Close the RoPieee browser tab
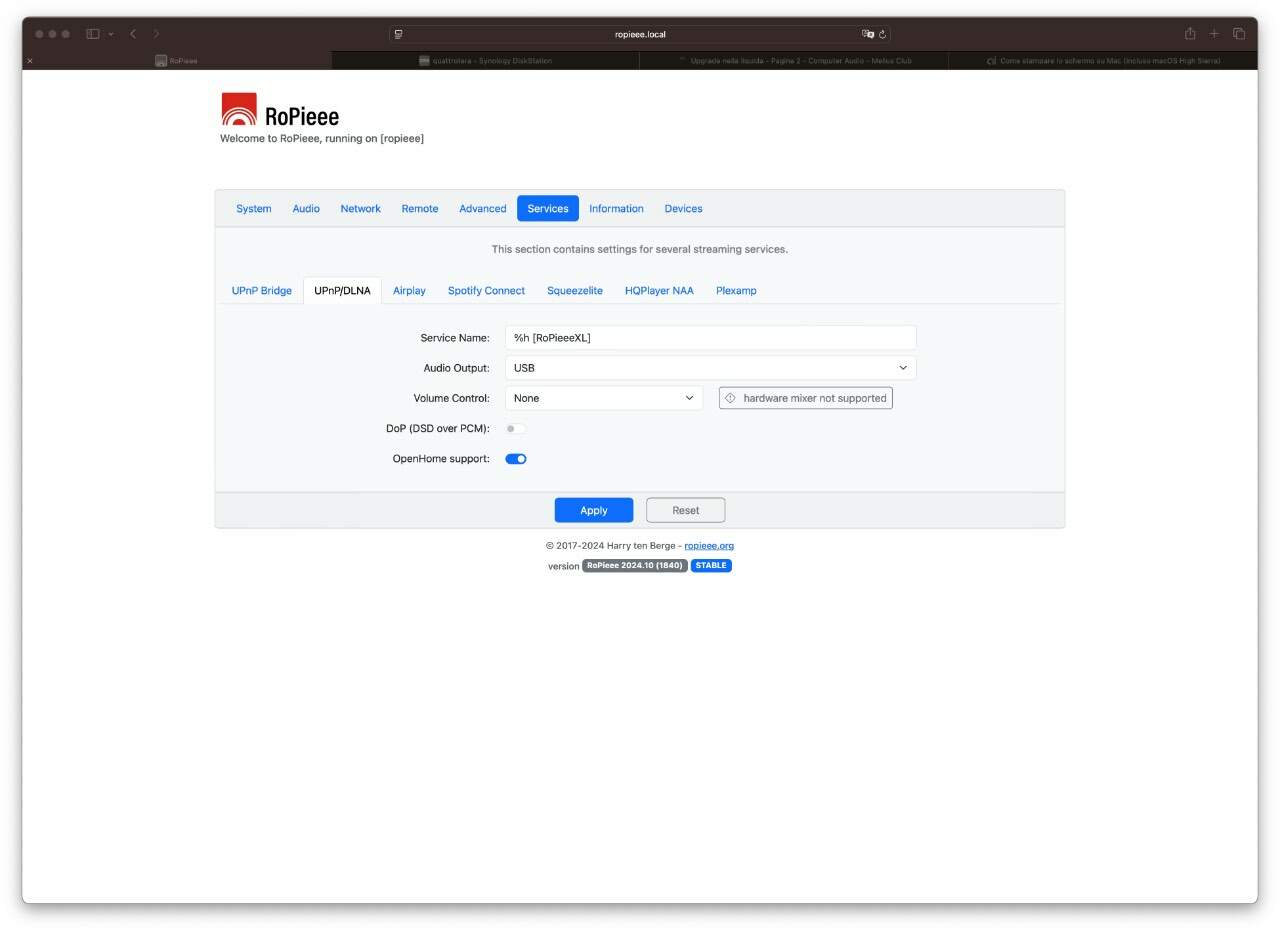1280x931 pixels. 29,61
